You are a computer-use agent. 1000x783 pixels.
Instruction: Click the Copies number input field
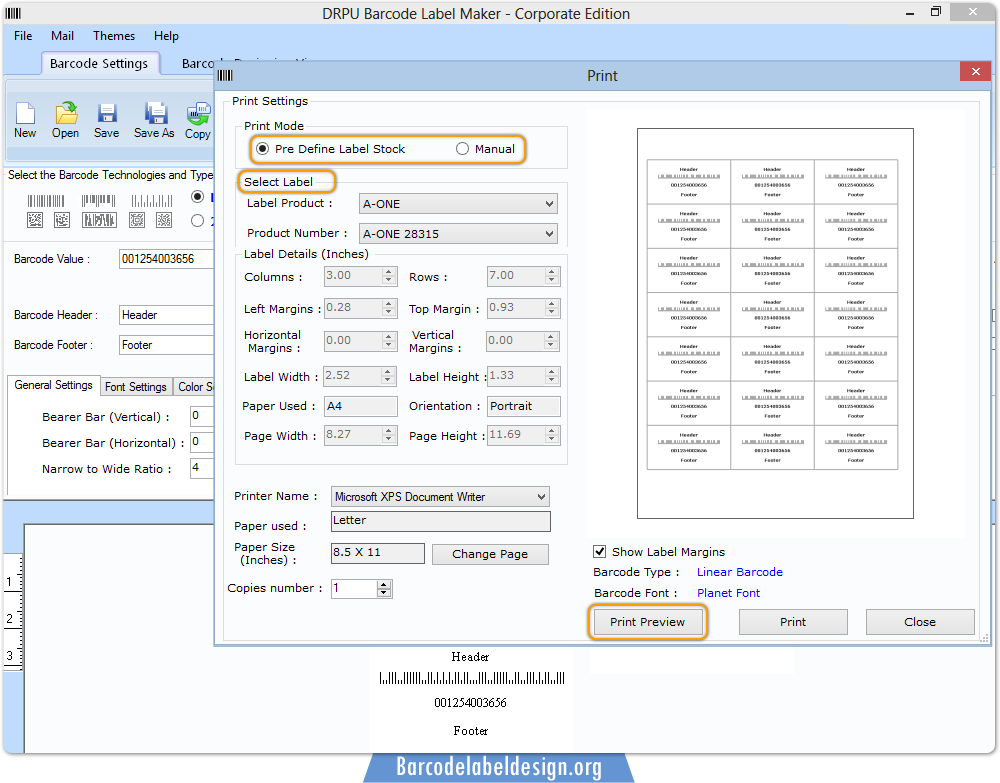pos(354,589)
